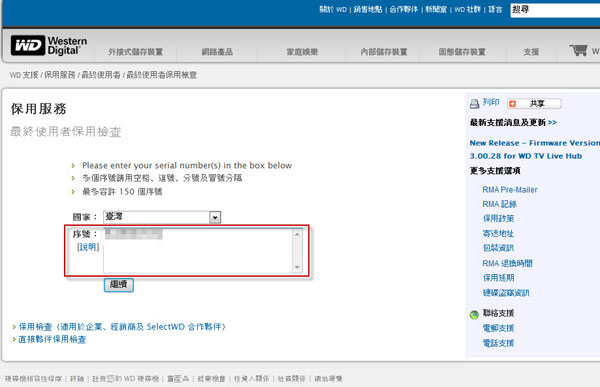Open the 國家 country dropdown showing 臺灣
This screenshot has width=600, height=387.
[162, 217]
